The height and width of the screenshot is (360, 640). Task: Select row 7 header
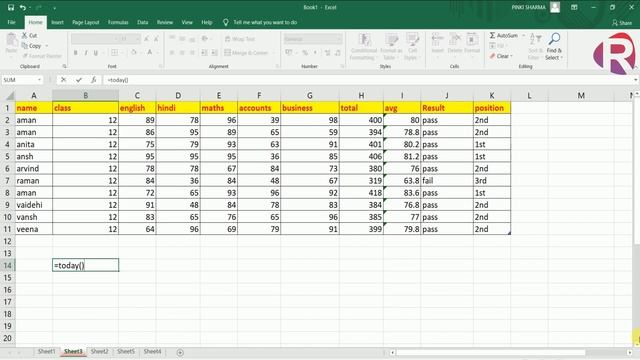click(7, 180)
